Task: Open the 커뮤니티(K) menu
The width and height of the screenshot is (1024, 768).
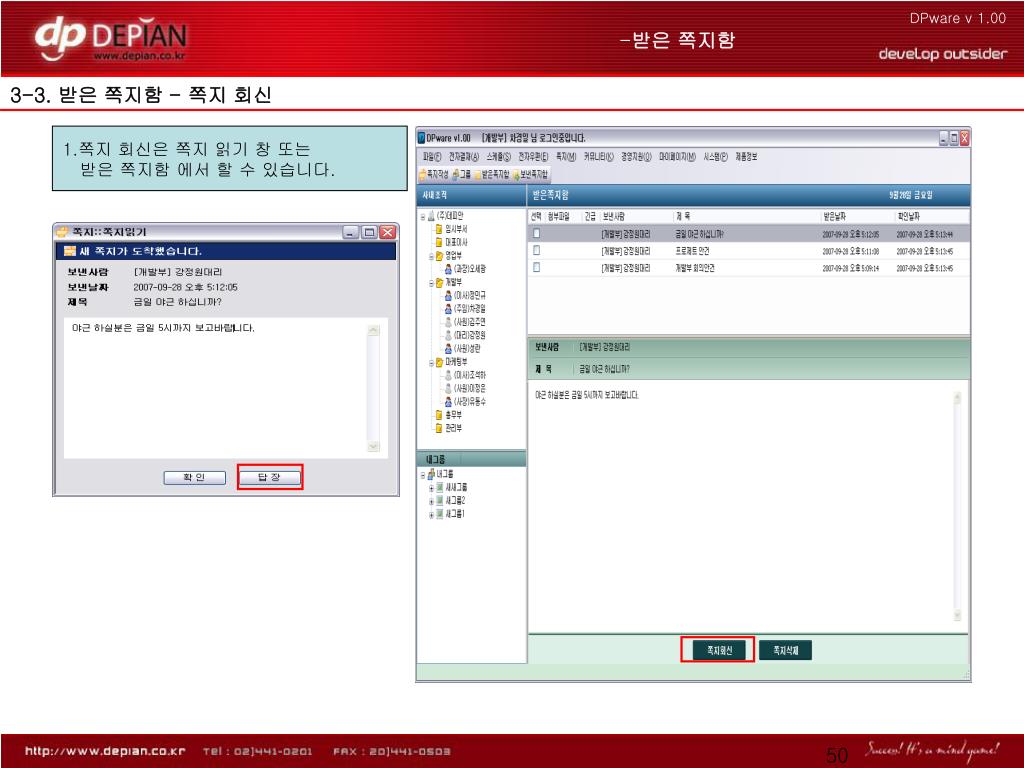Action: (x=599, y=157)
